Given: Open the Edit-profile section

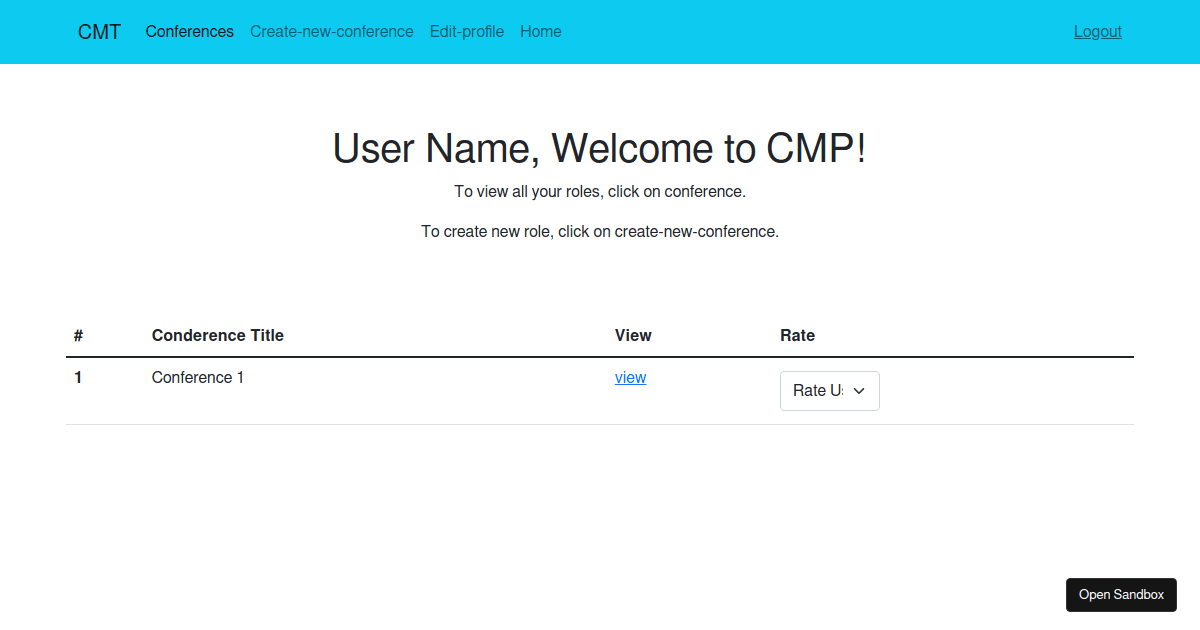Looking at the screenshot, I should click(466, 31).
